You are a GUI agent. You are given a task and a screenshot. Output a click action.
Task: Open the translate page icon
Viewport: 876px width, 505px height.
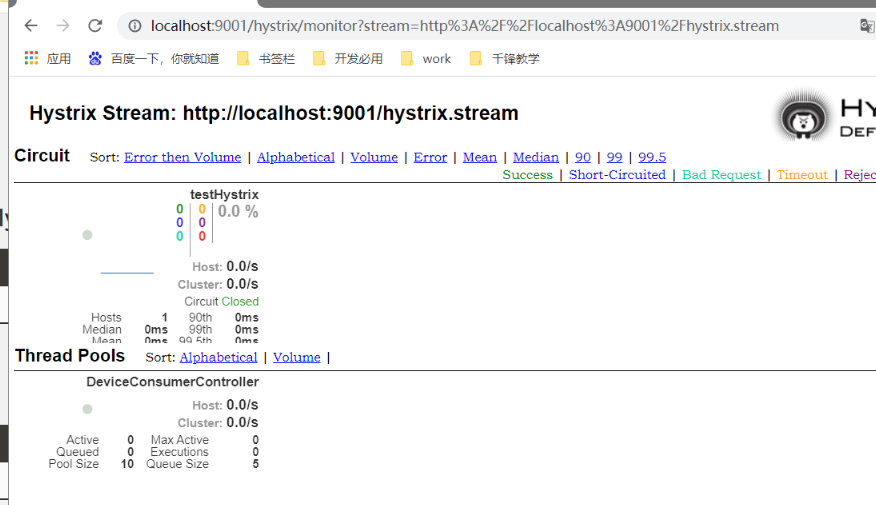(x=867, y=26)
